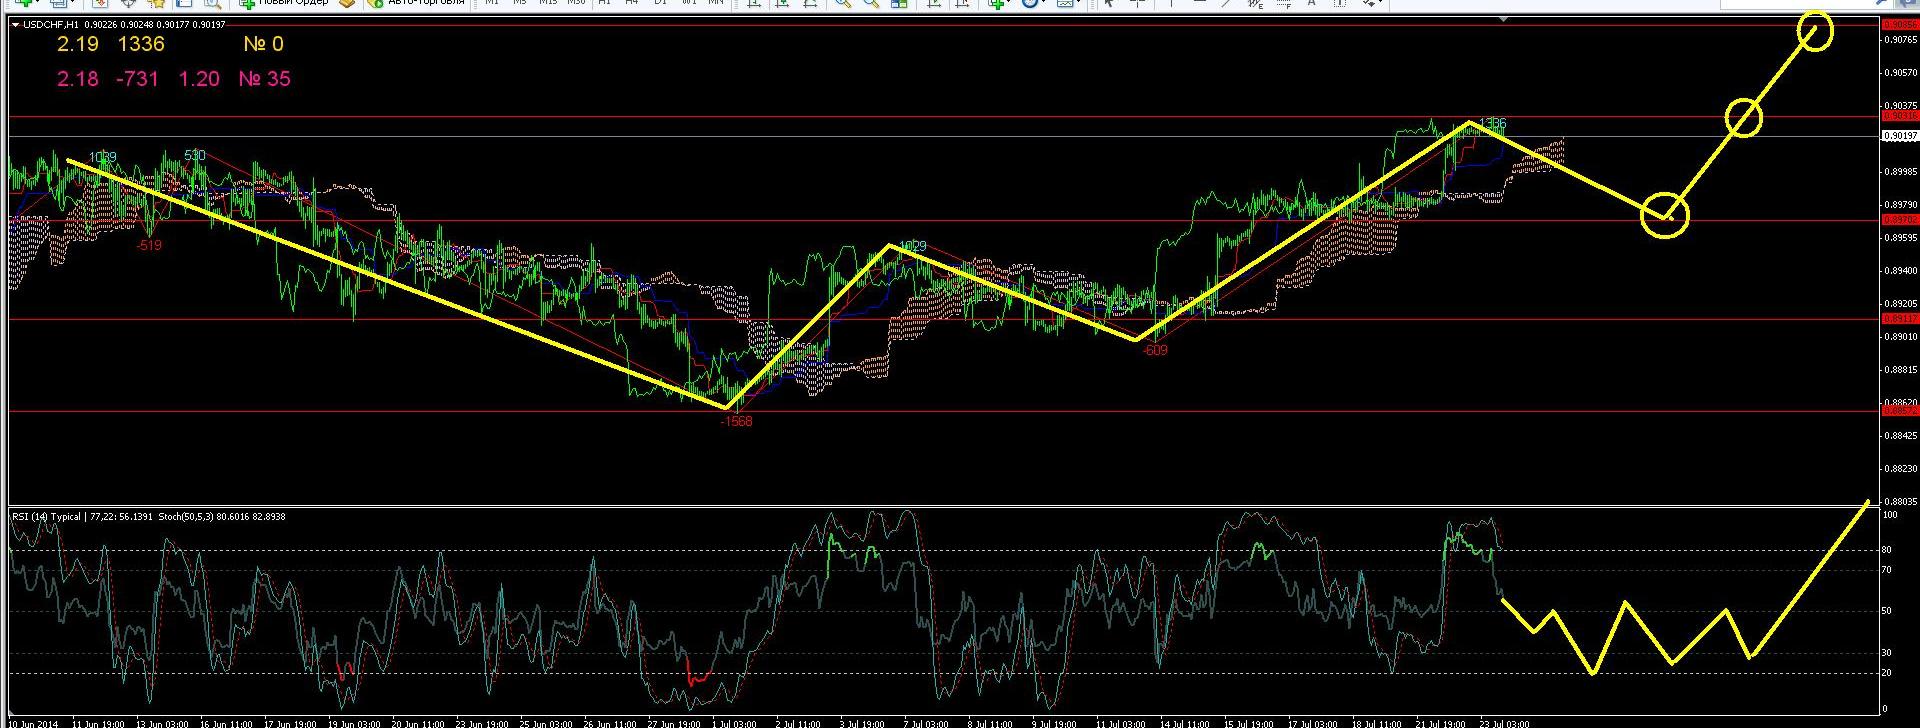Click the red 0.90856 price level label
Screen dimensions: 1920x728
click(x=1900, y=24)
